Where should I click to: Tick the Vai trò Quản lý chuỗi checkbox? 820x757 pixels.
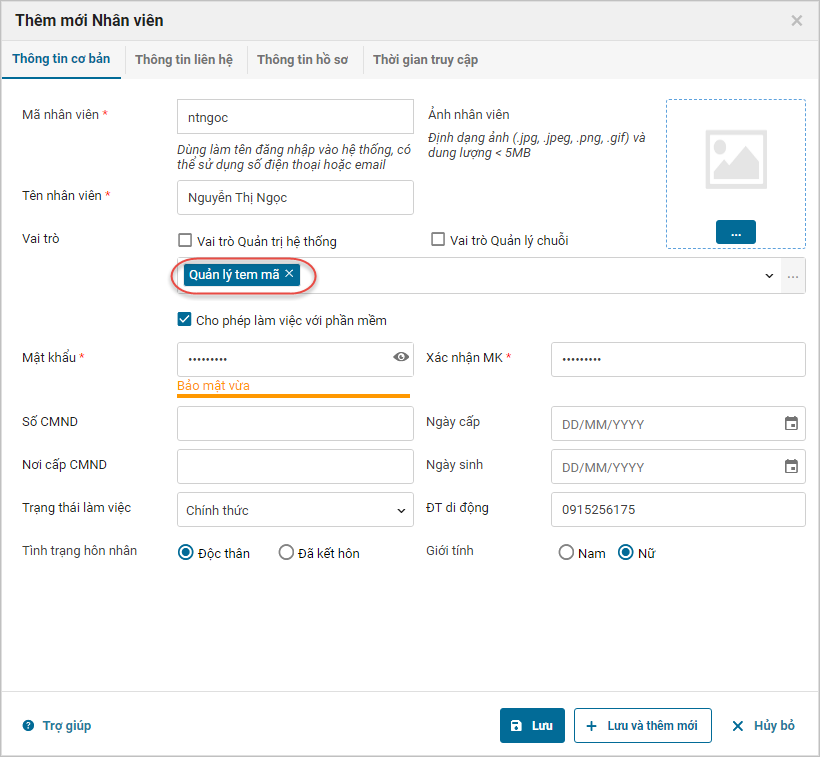(x=438, y=240)
